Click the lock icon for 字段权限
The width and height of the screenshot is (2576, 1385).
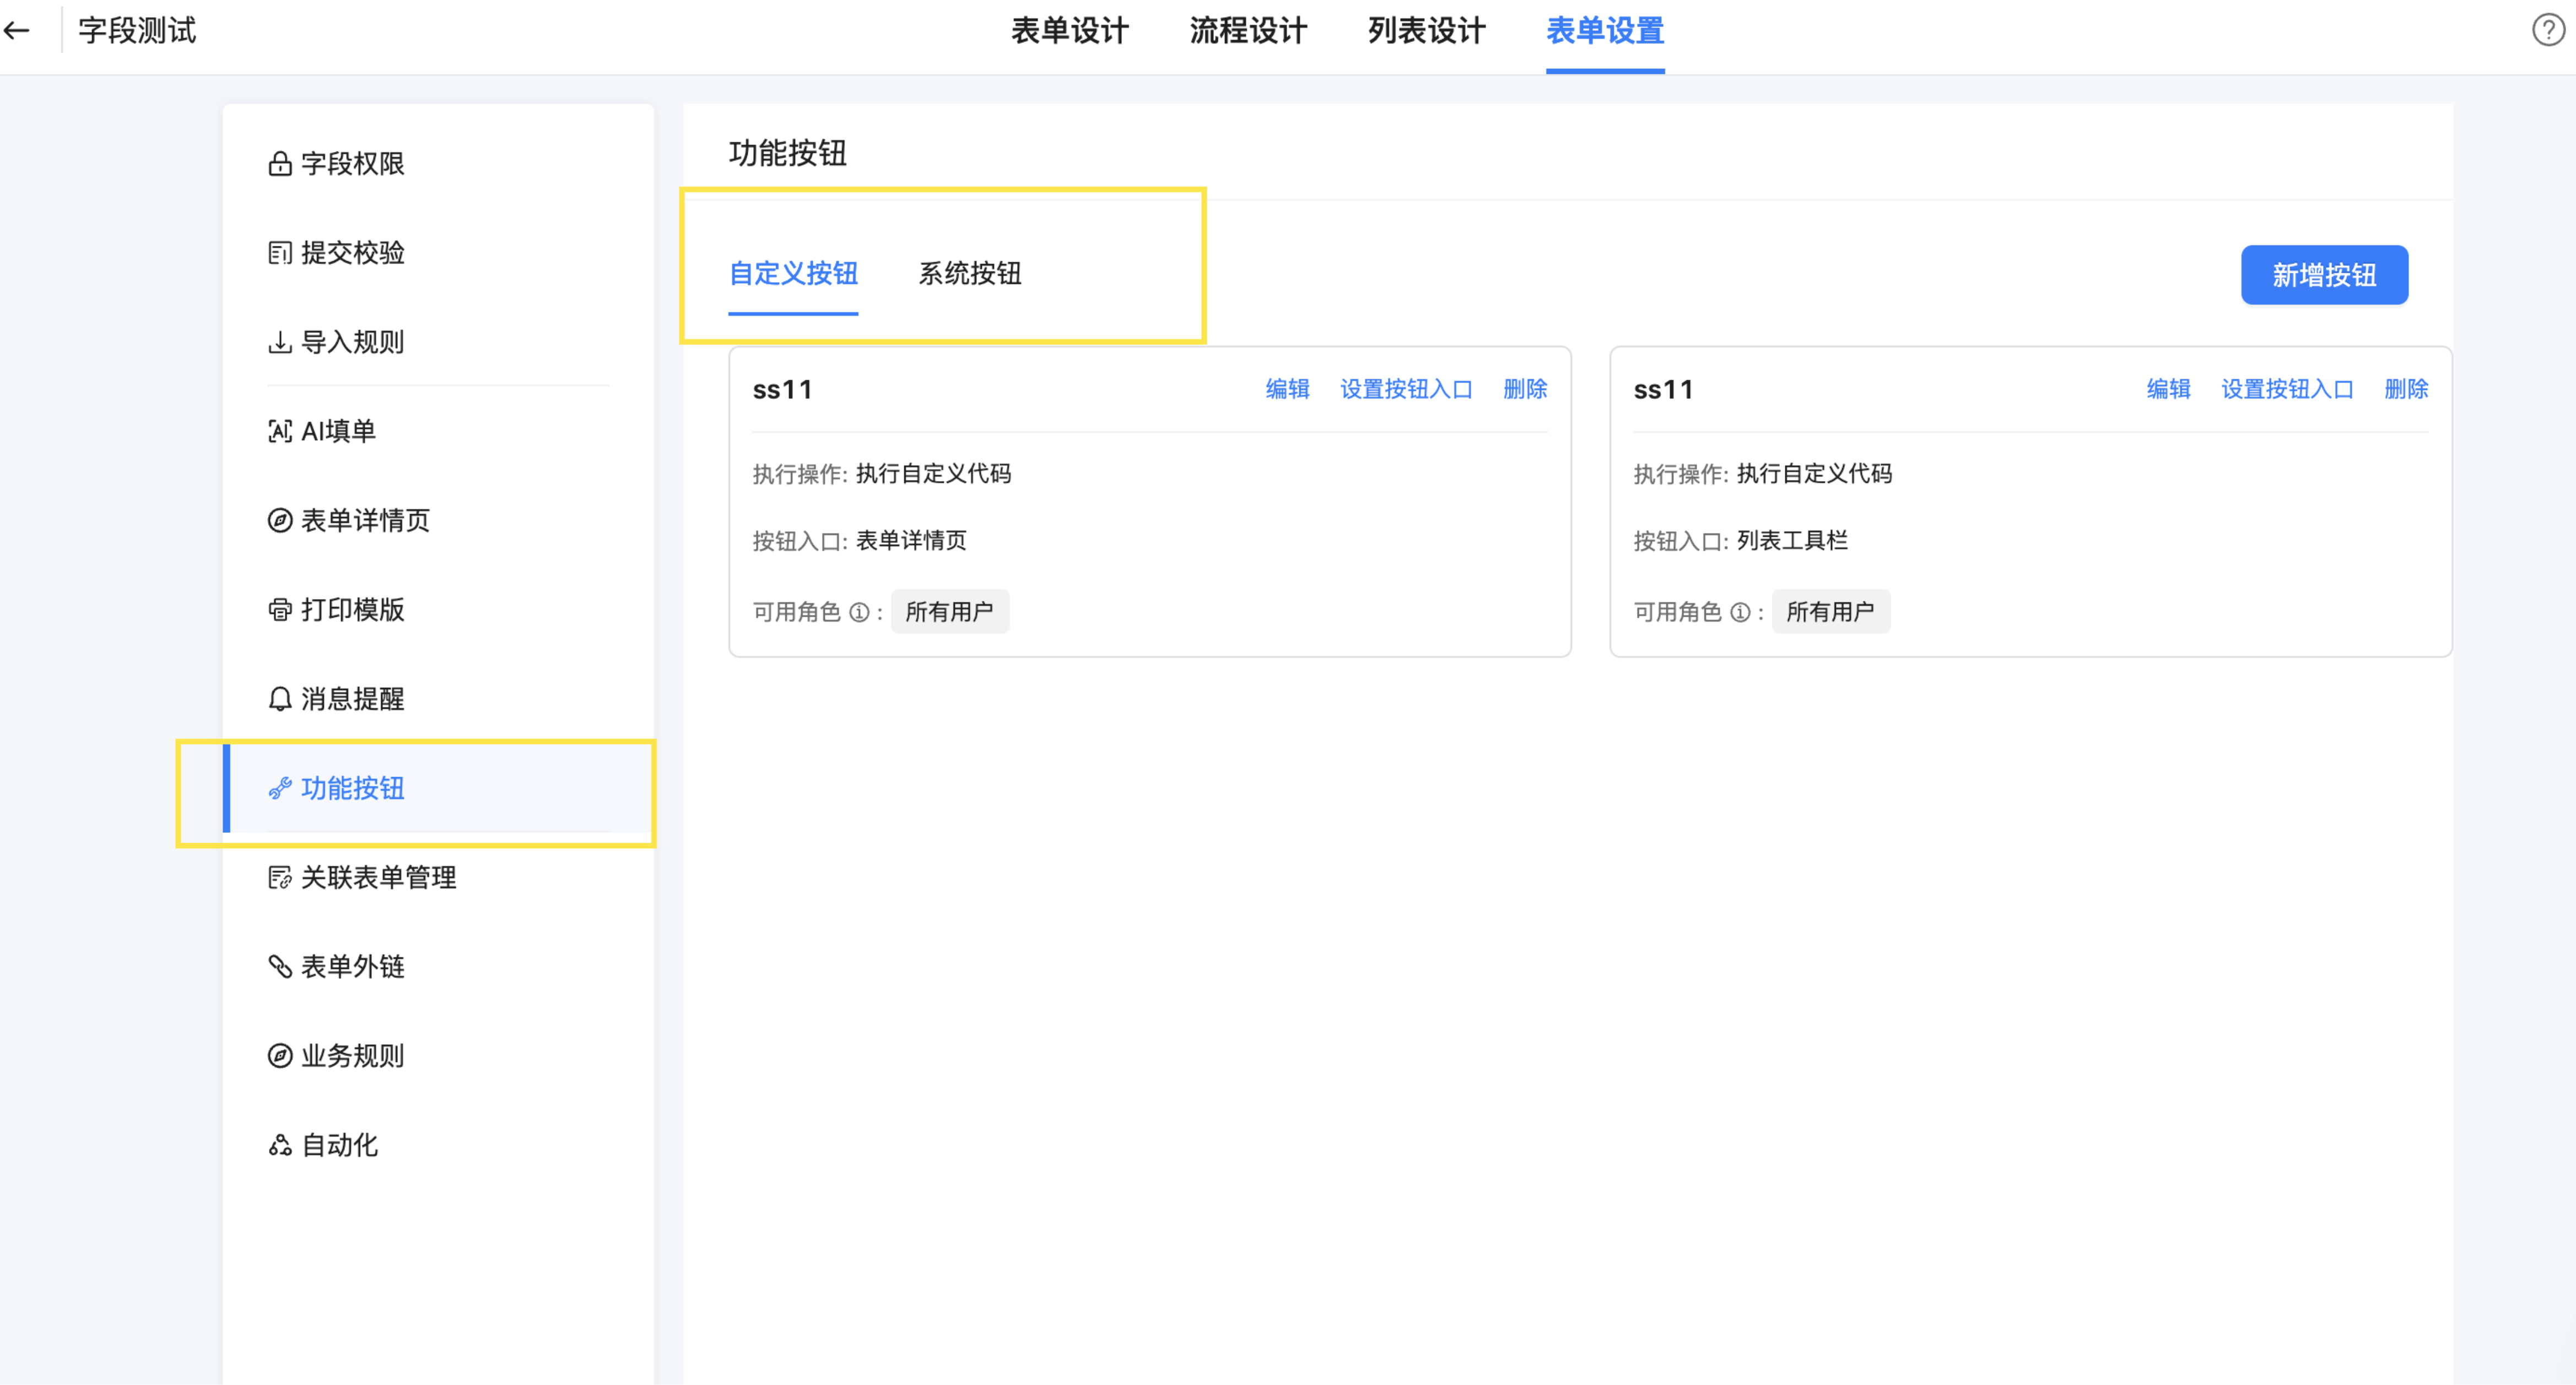pyautogui.click(x=280, y=164)
